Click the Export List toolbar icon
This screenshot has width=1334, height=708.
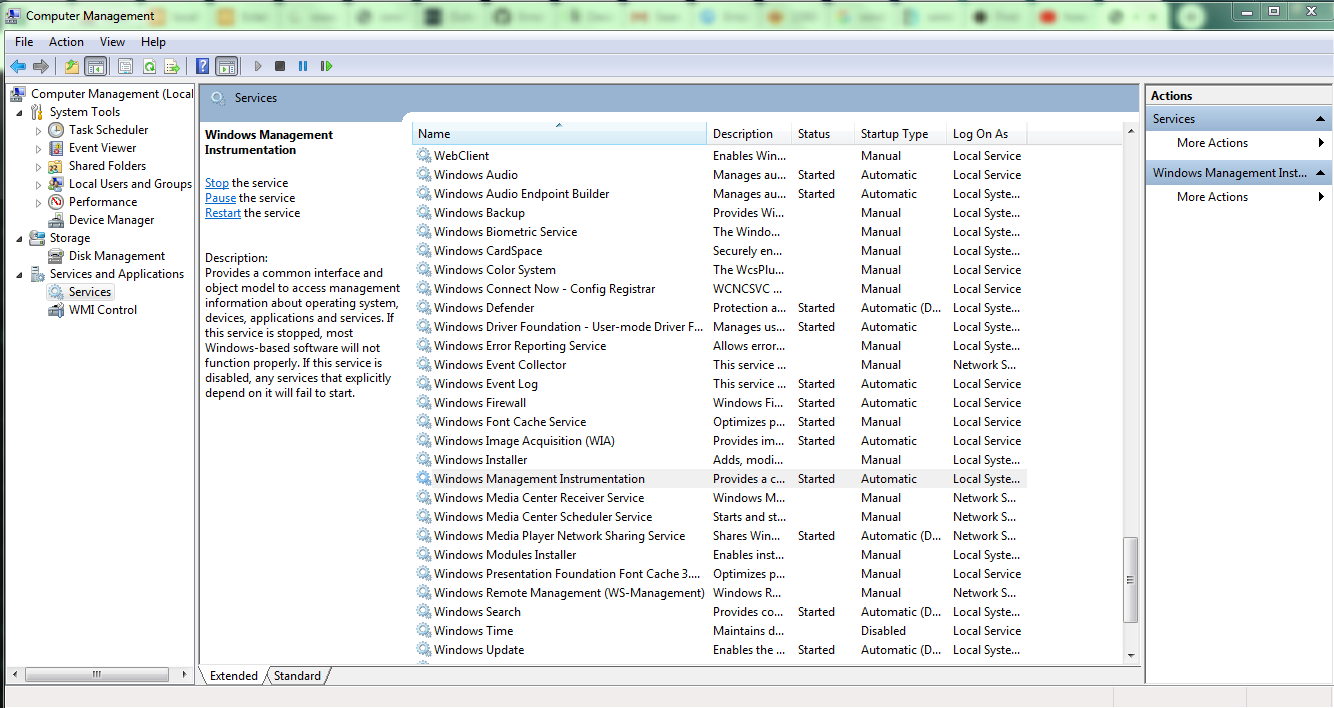pos(172,66)
